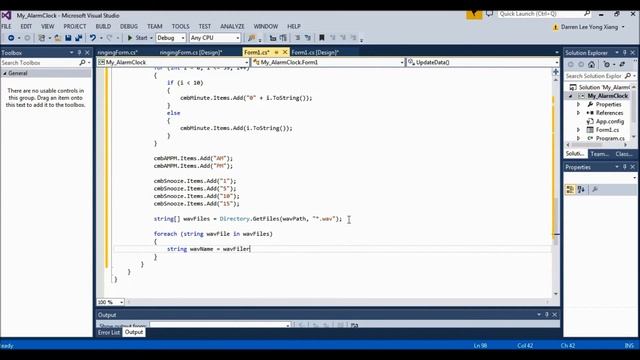
Task: Click the Redo toolbar icon
Action: [x=109, y=38]
